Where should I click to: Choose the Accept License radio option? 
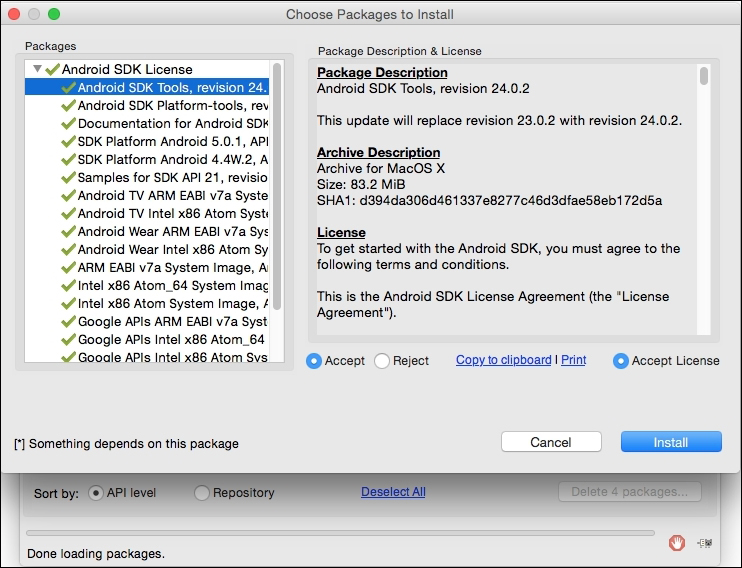pos(621,361)
